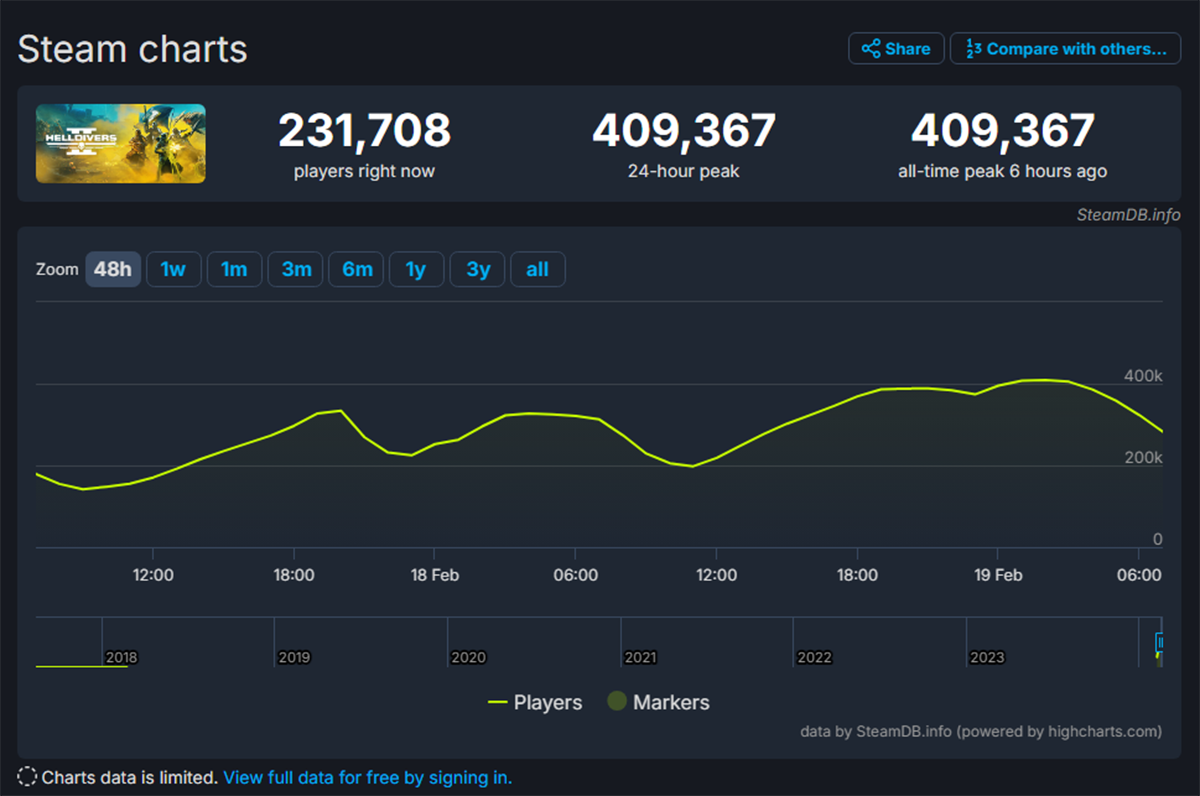Screen dimensions: 1200x796
Task: Select 6m zoom range
Action: (356, 269)
